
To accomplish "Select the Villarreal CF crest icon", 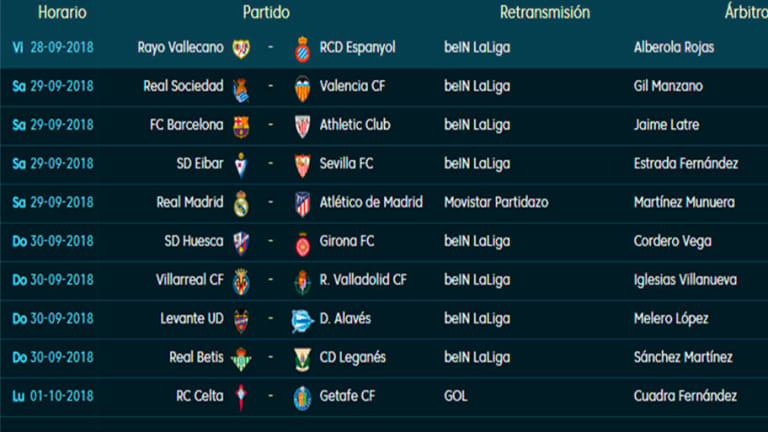I will 241,281.
